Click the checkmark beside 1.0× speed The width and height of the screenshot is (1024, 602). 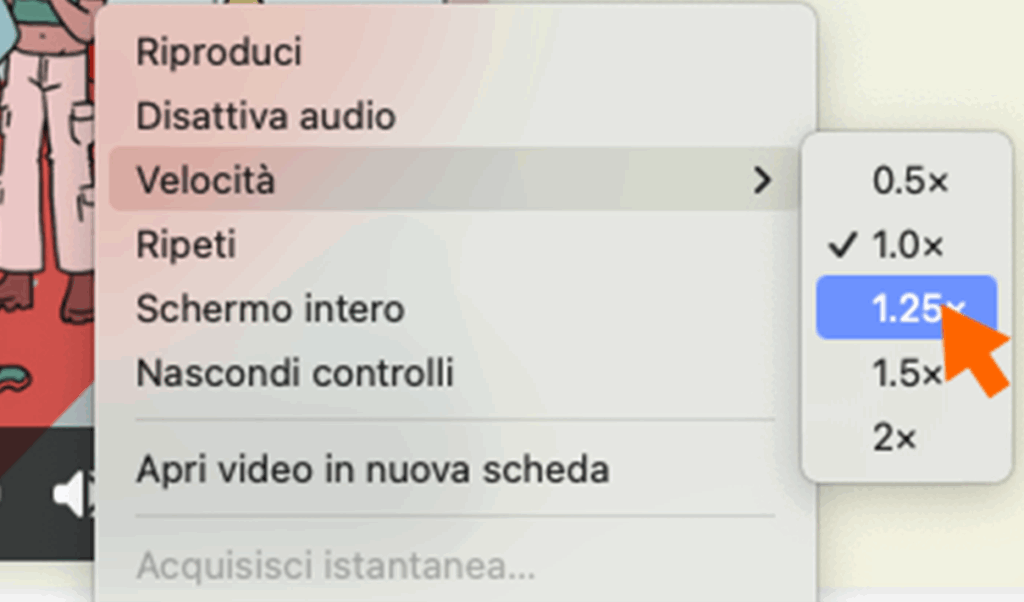click(845, 244)
